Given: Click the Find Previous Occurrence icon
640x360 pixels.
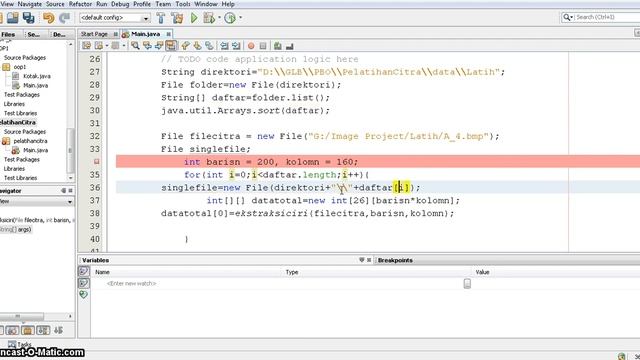Looking at the screenshot, I should pos(147,46).
